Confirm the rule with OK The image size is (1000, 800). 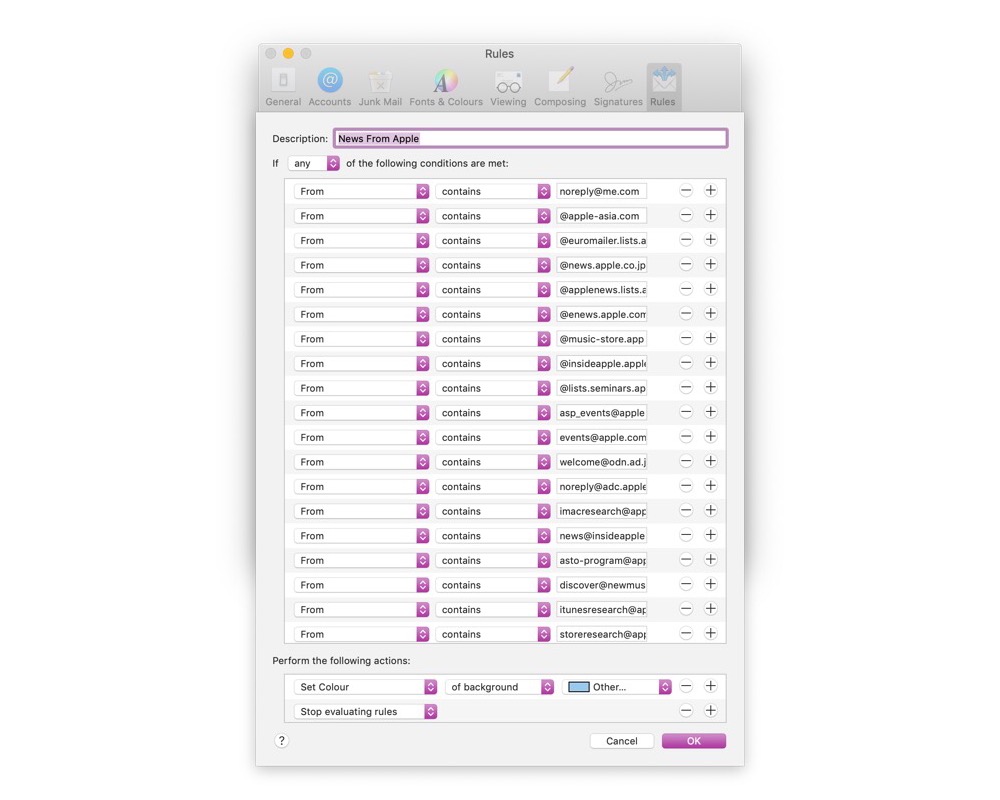point(693,741)
